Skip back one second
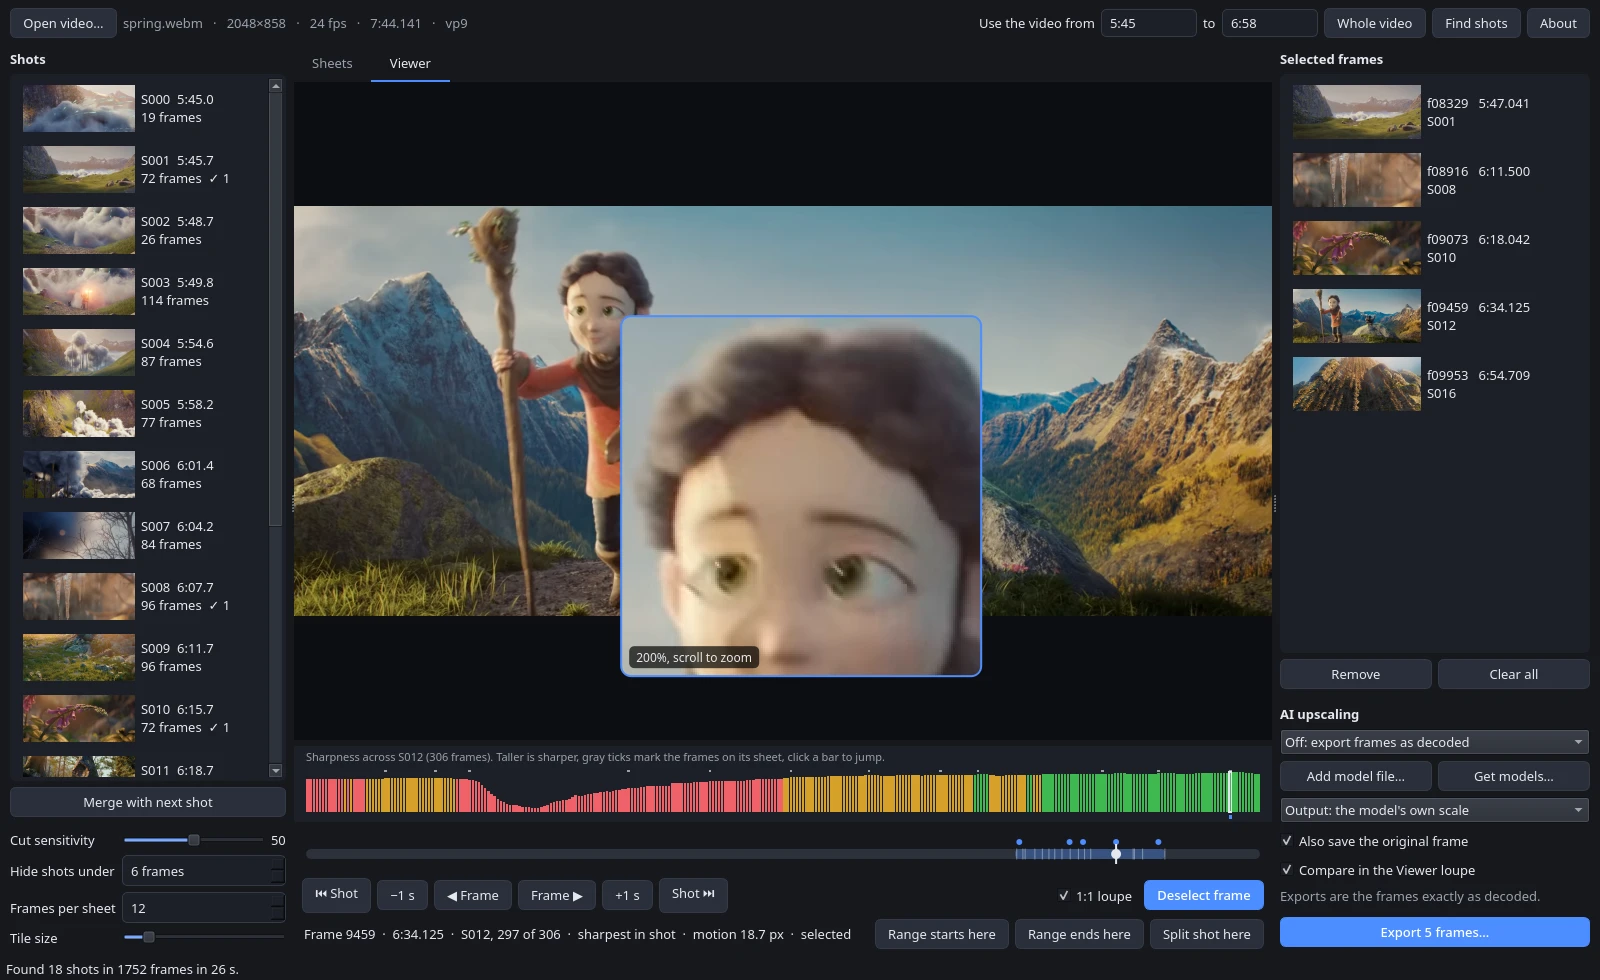This screenshot has height=980, width=1600. tap(403, 896)
